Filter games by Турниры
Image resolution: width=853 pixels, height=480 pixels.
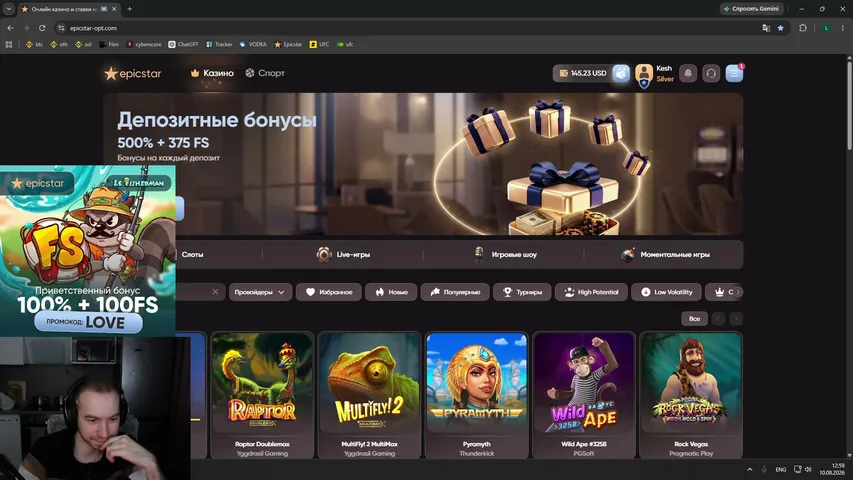pos(522,292)
